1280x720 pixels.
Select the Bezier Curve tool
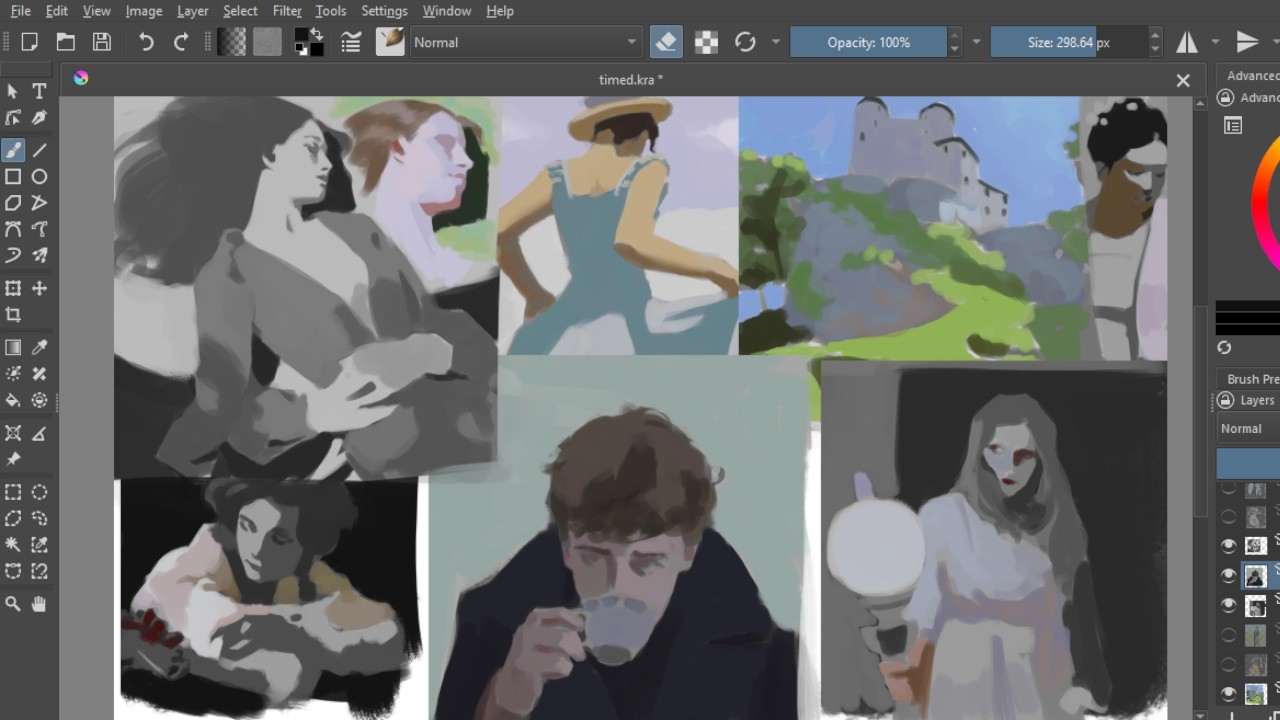[13, 229]
